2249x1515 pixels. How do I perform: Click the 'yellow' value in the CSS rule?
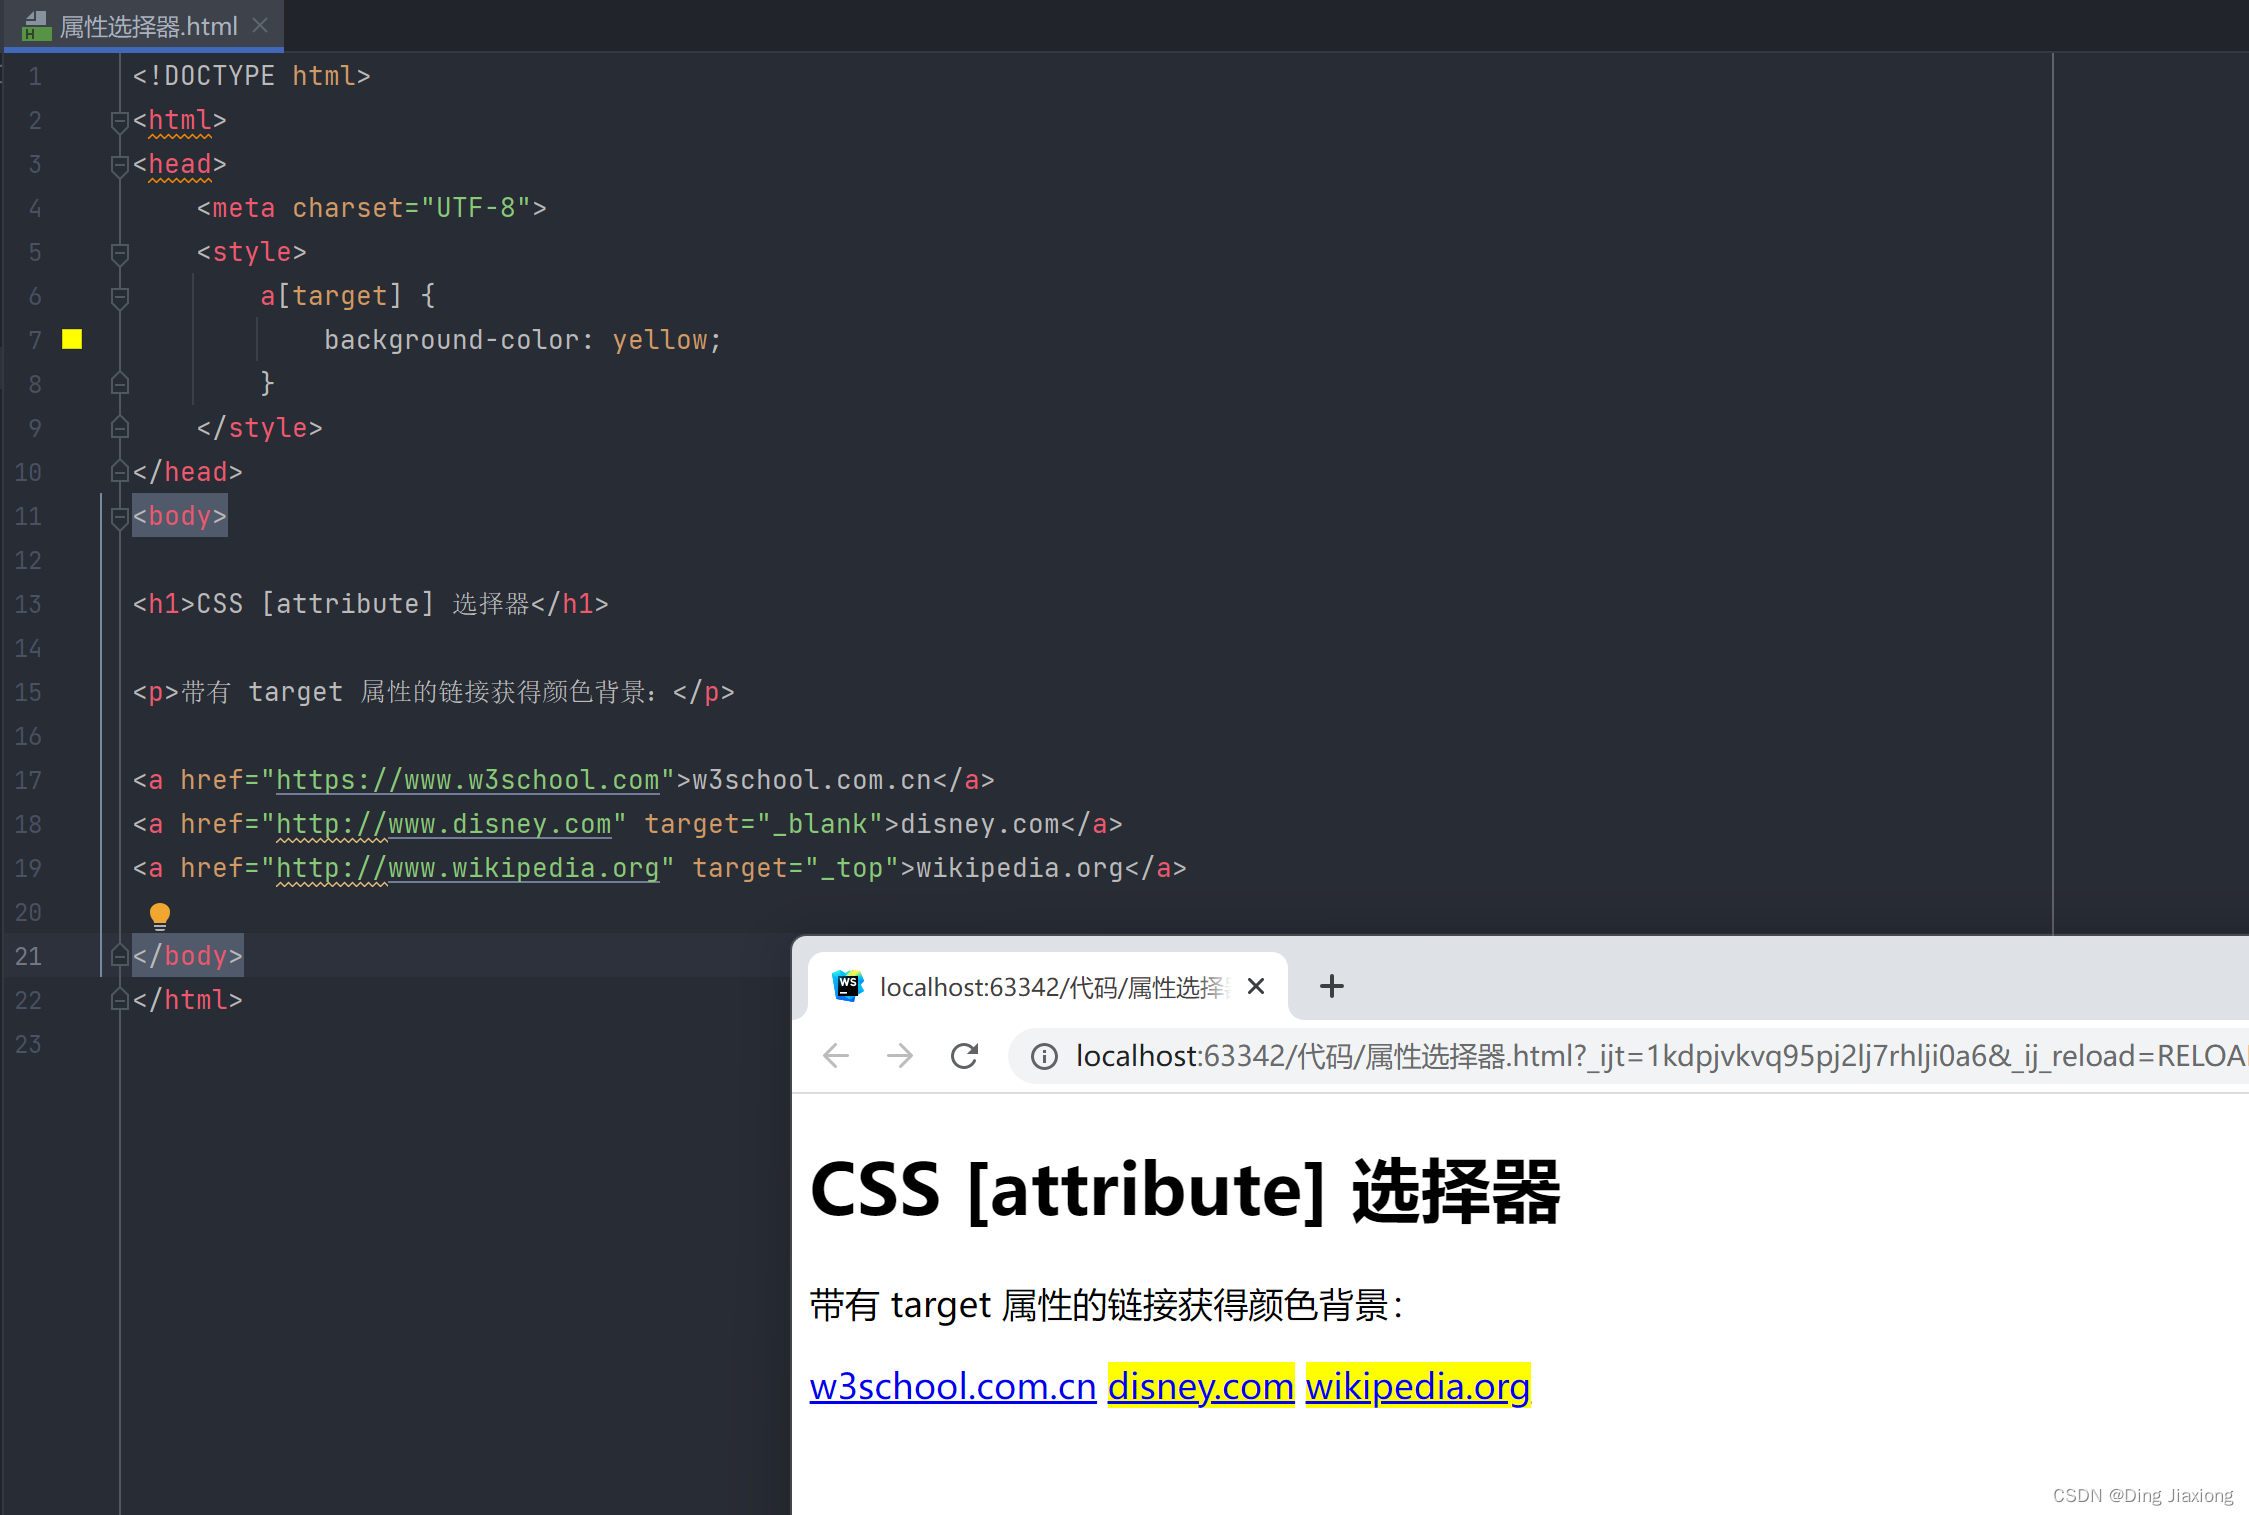[660, 340]
